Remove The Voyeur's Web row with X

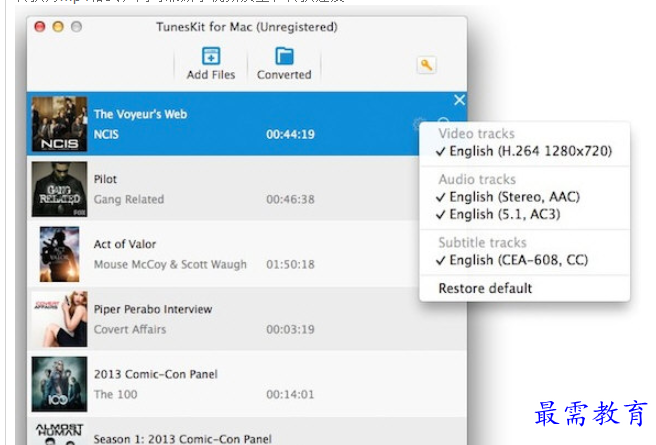pos(459,100)
